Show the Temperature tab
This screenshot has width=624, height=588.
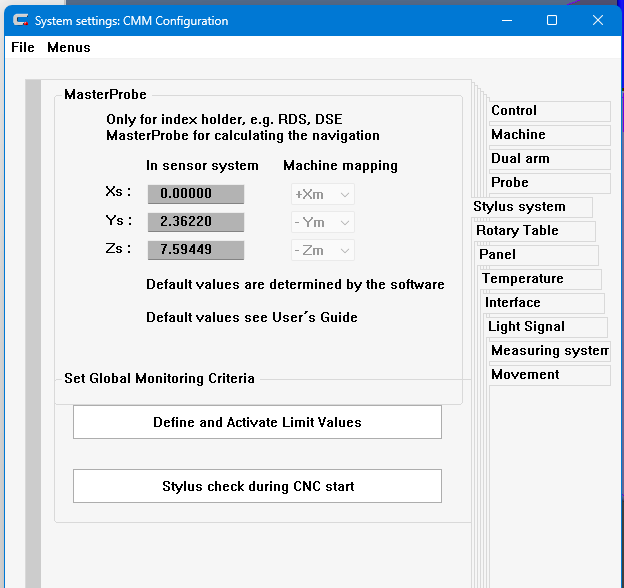pos(540,279)
